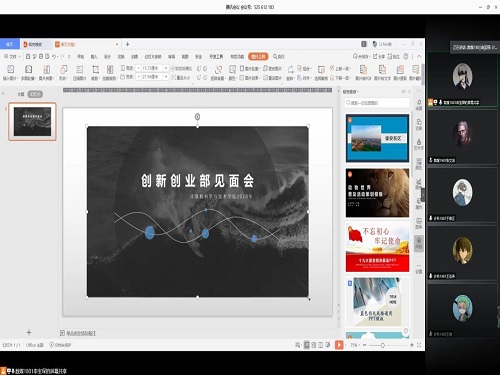This screenshot has width=500, height=375.
Task: Click the plus button to open new tab
Action: [127, 44]
